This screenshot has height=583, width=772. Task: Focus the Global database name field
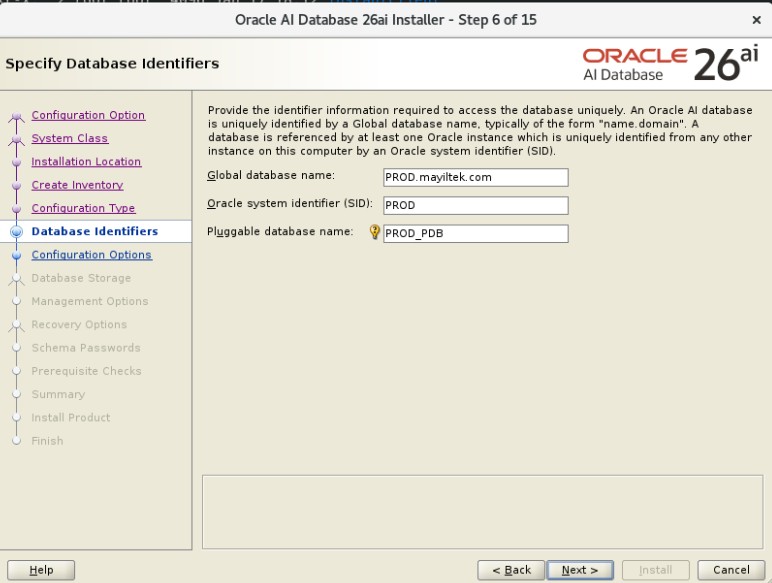[x=476, y=177]
